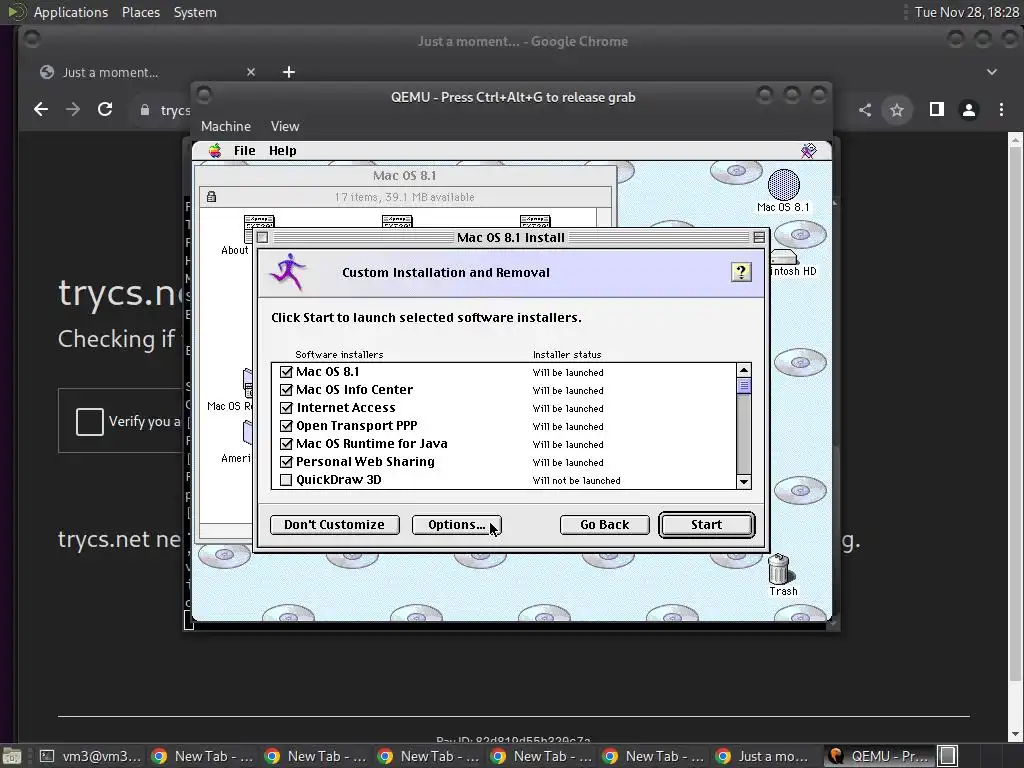This screenshot has width=1024, height=768.
Task: Open QEMU View menu
Action: [285, 126]
